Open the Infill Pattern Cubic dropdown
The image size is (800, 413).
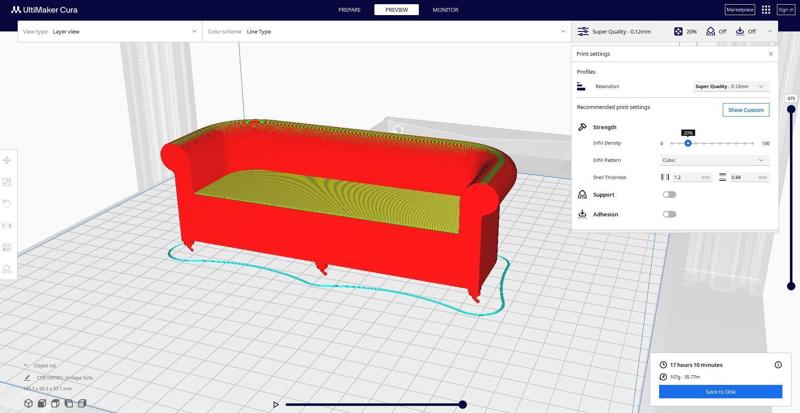(714, 160)
